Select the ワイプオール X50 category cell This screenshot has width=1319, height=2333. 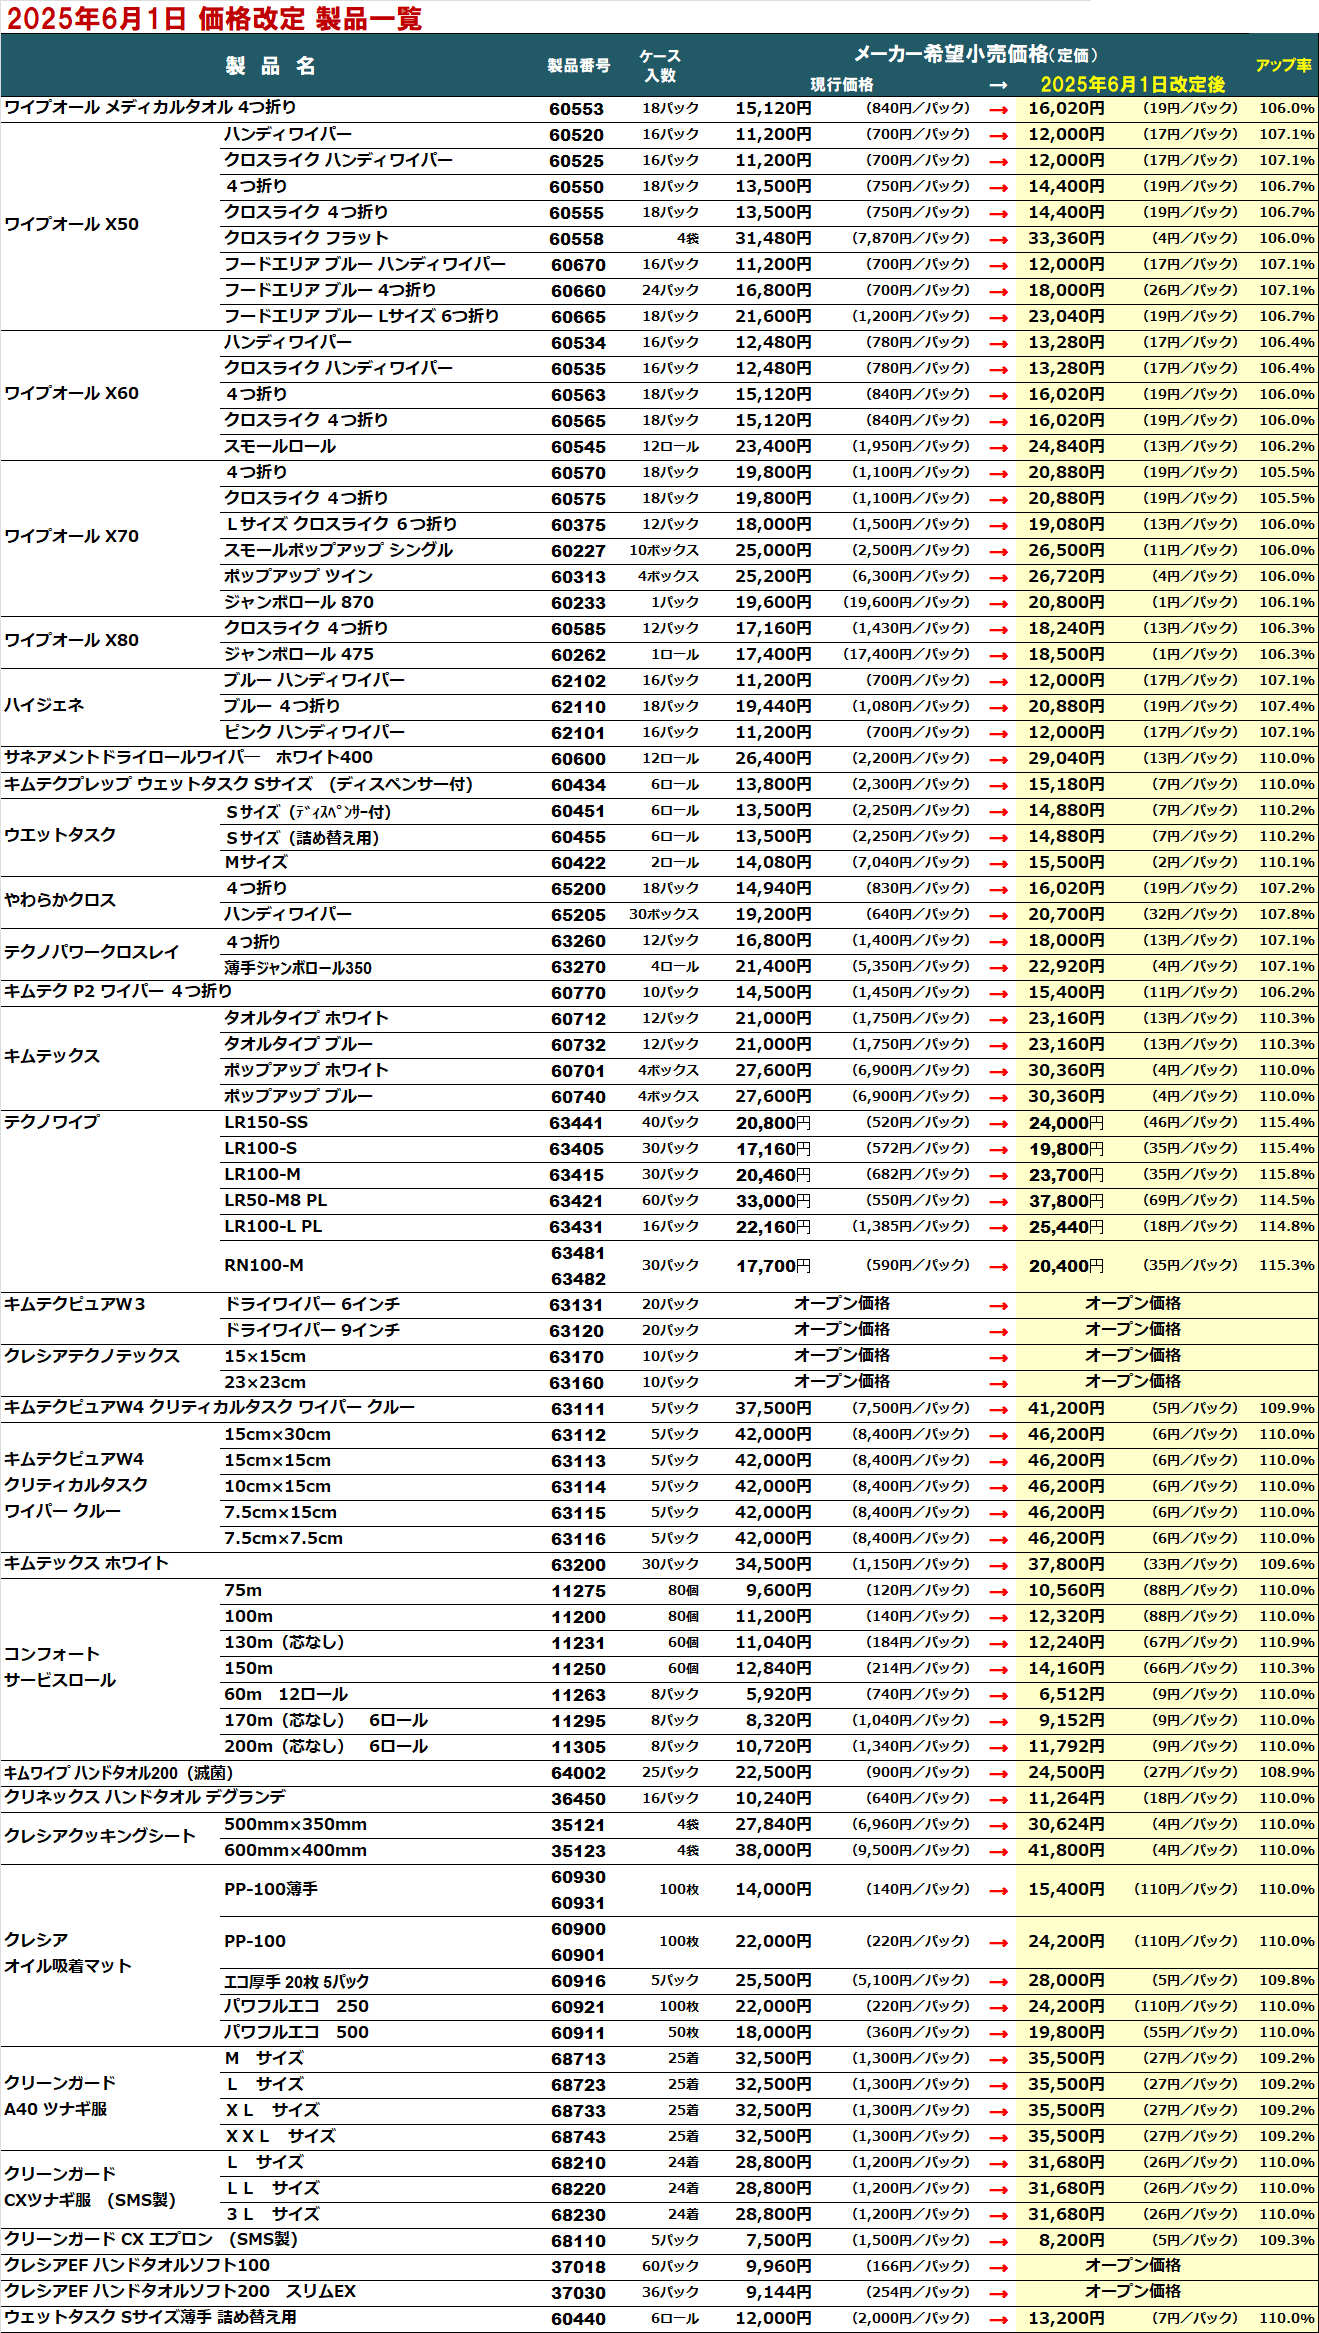pos(72,225)
